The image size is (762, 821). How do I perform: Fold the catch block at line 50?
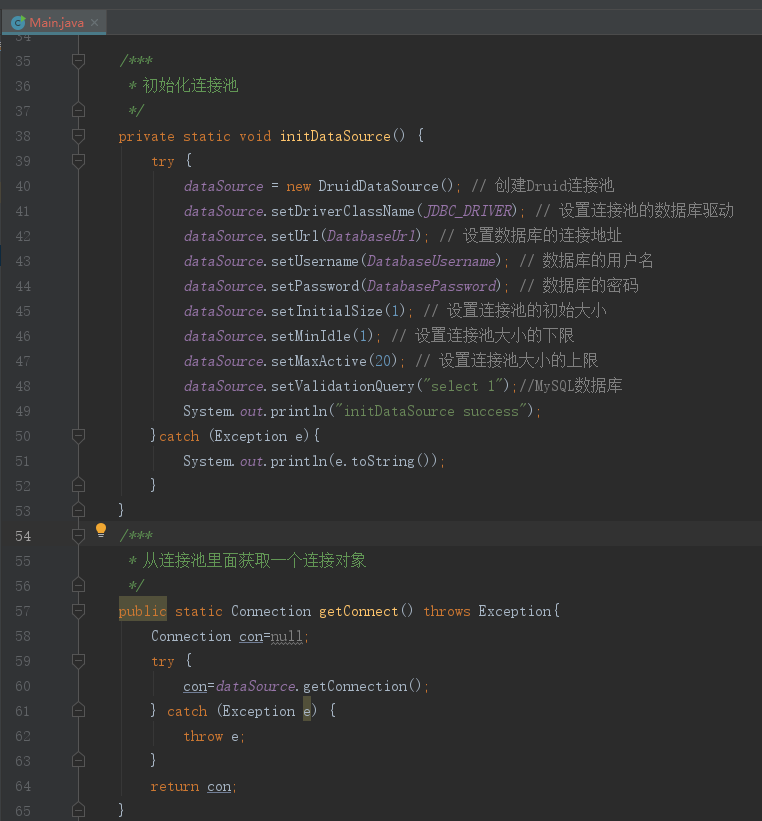(x=78, y=436)
